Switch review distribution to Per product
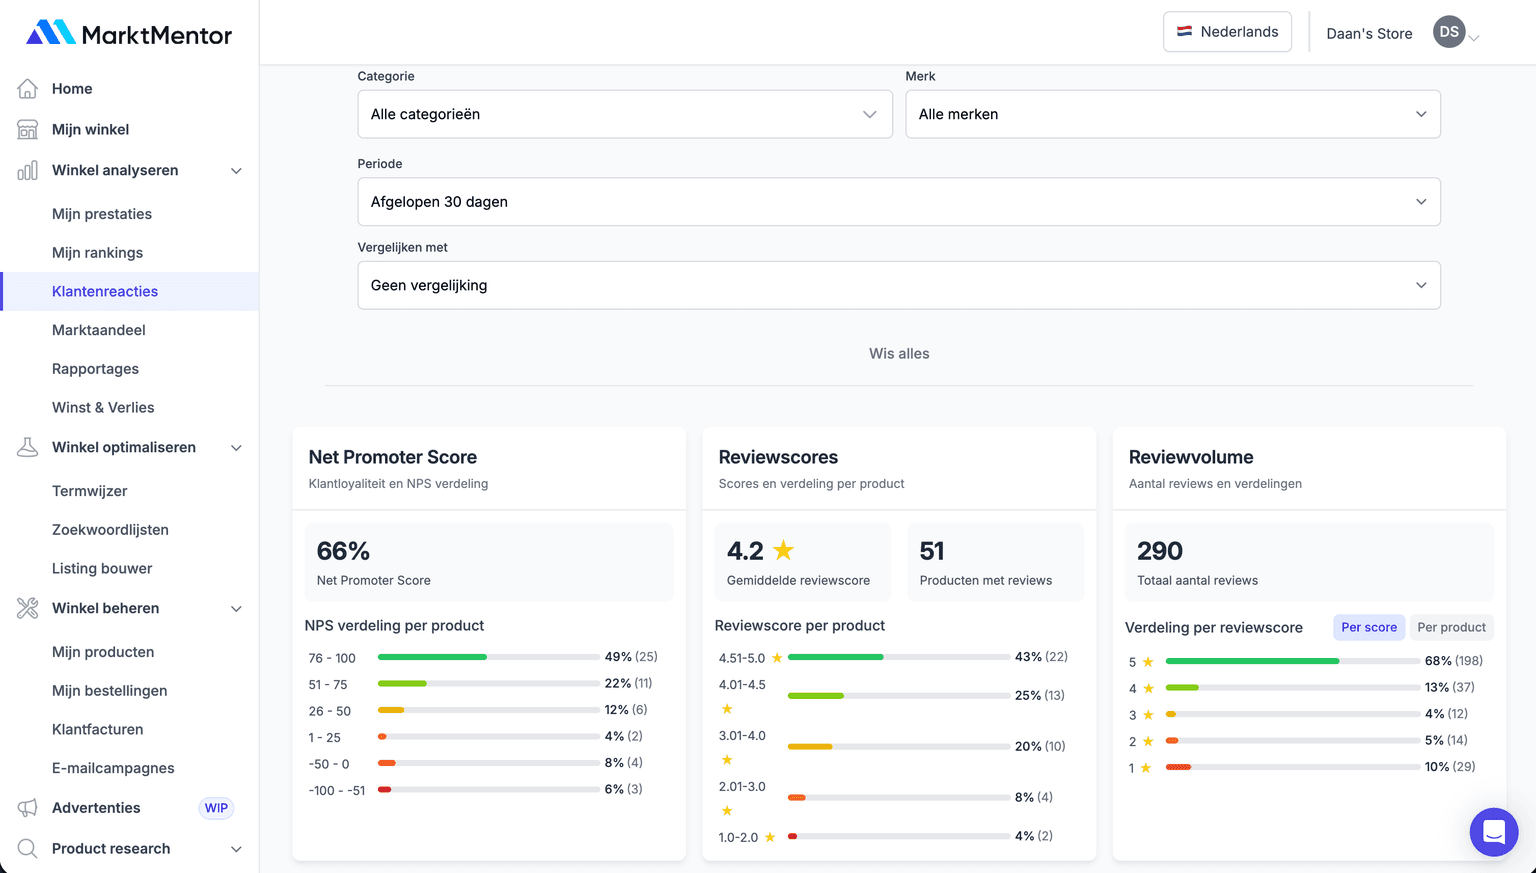 (x=1451, y=627)
